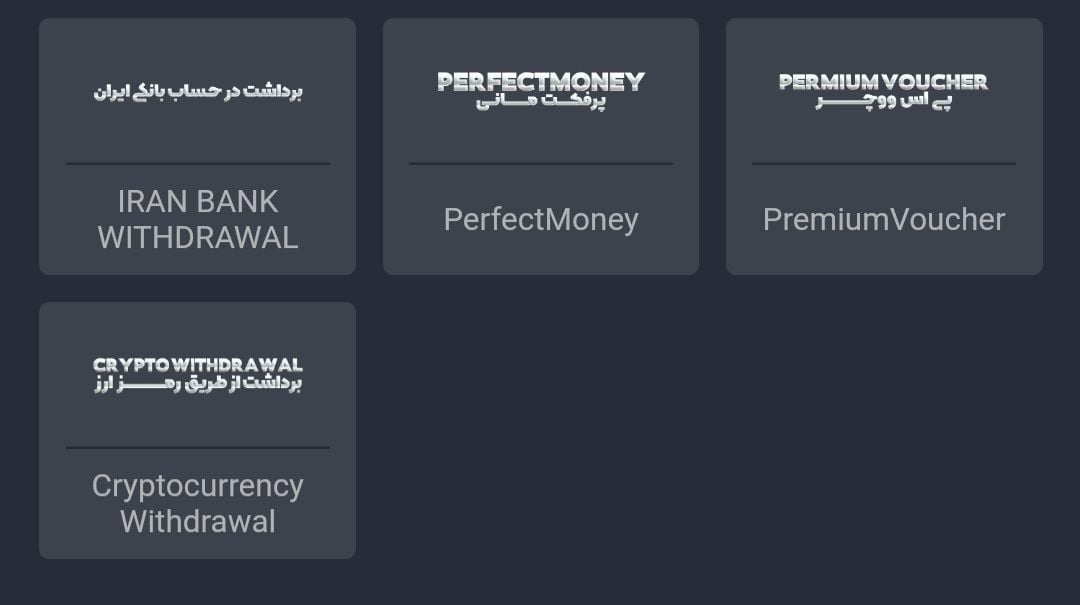Screen dimensions: 1080x605
Task: Open the Cryptocurrency Withdrawal text label
Action: (x=197, y=503)
